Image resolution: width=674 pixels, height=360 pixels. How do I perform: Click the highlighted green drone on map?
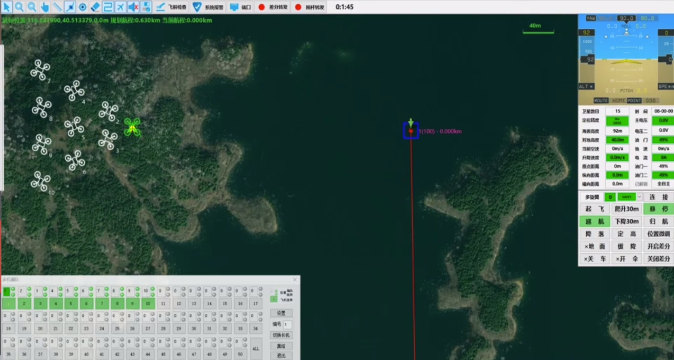pos(132,127)
